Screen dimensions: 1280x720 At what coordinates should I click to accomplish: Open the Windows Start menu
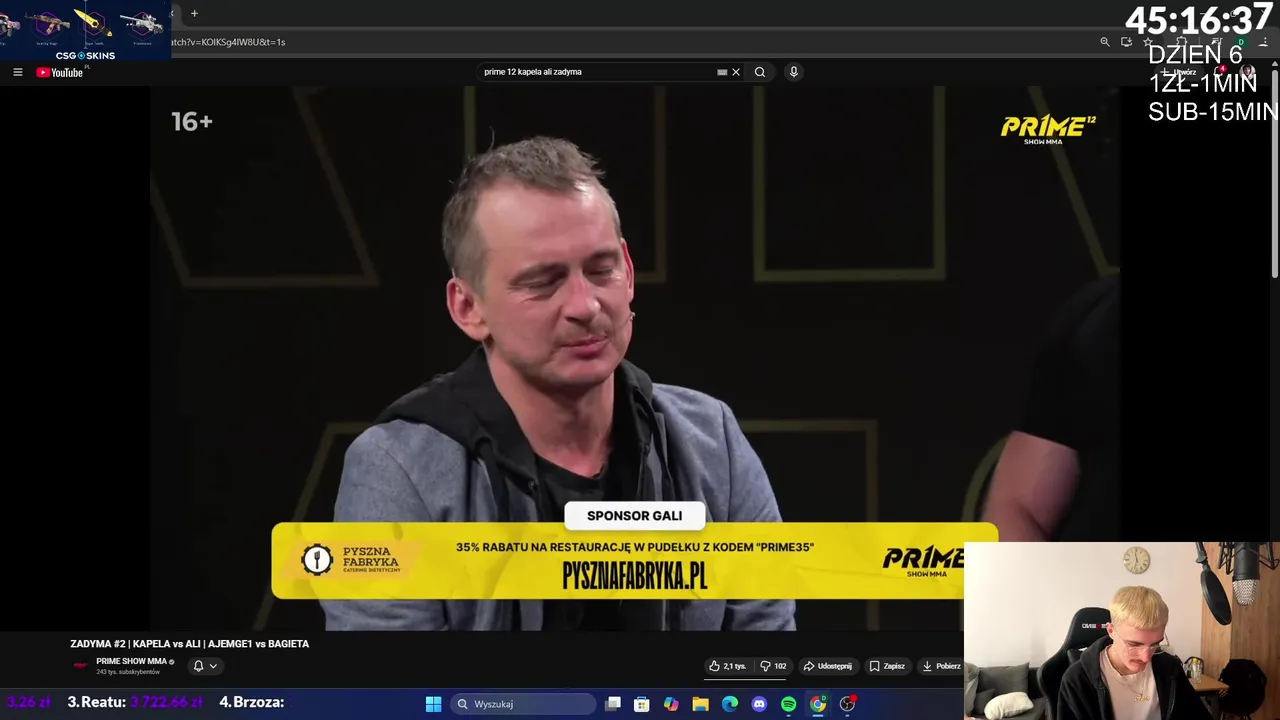(x=433, y=704)
